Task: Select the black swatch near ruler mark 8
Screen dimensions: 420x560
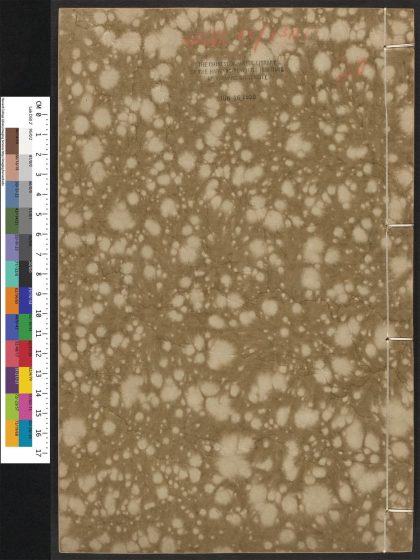Action: [25, 274]
